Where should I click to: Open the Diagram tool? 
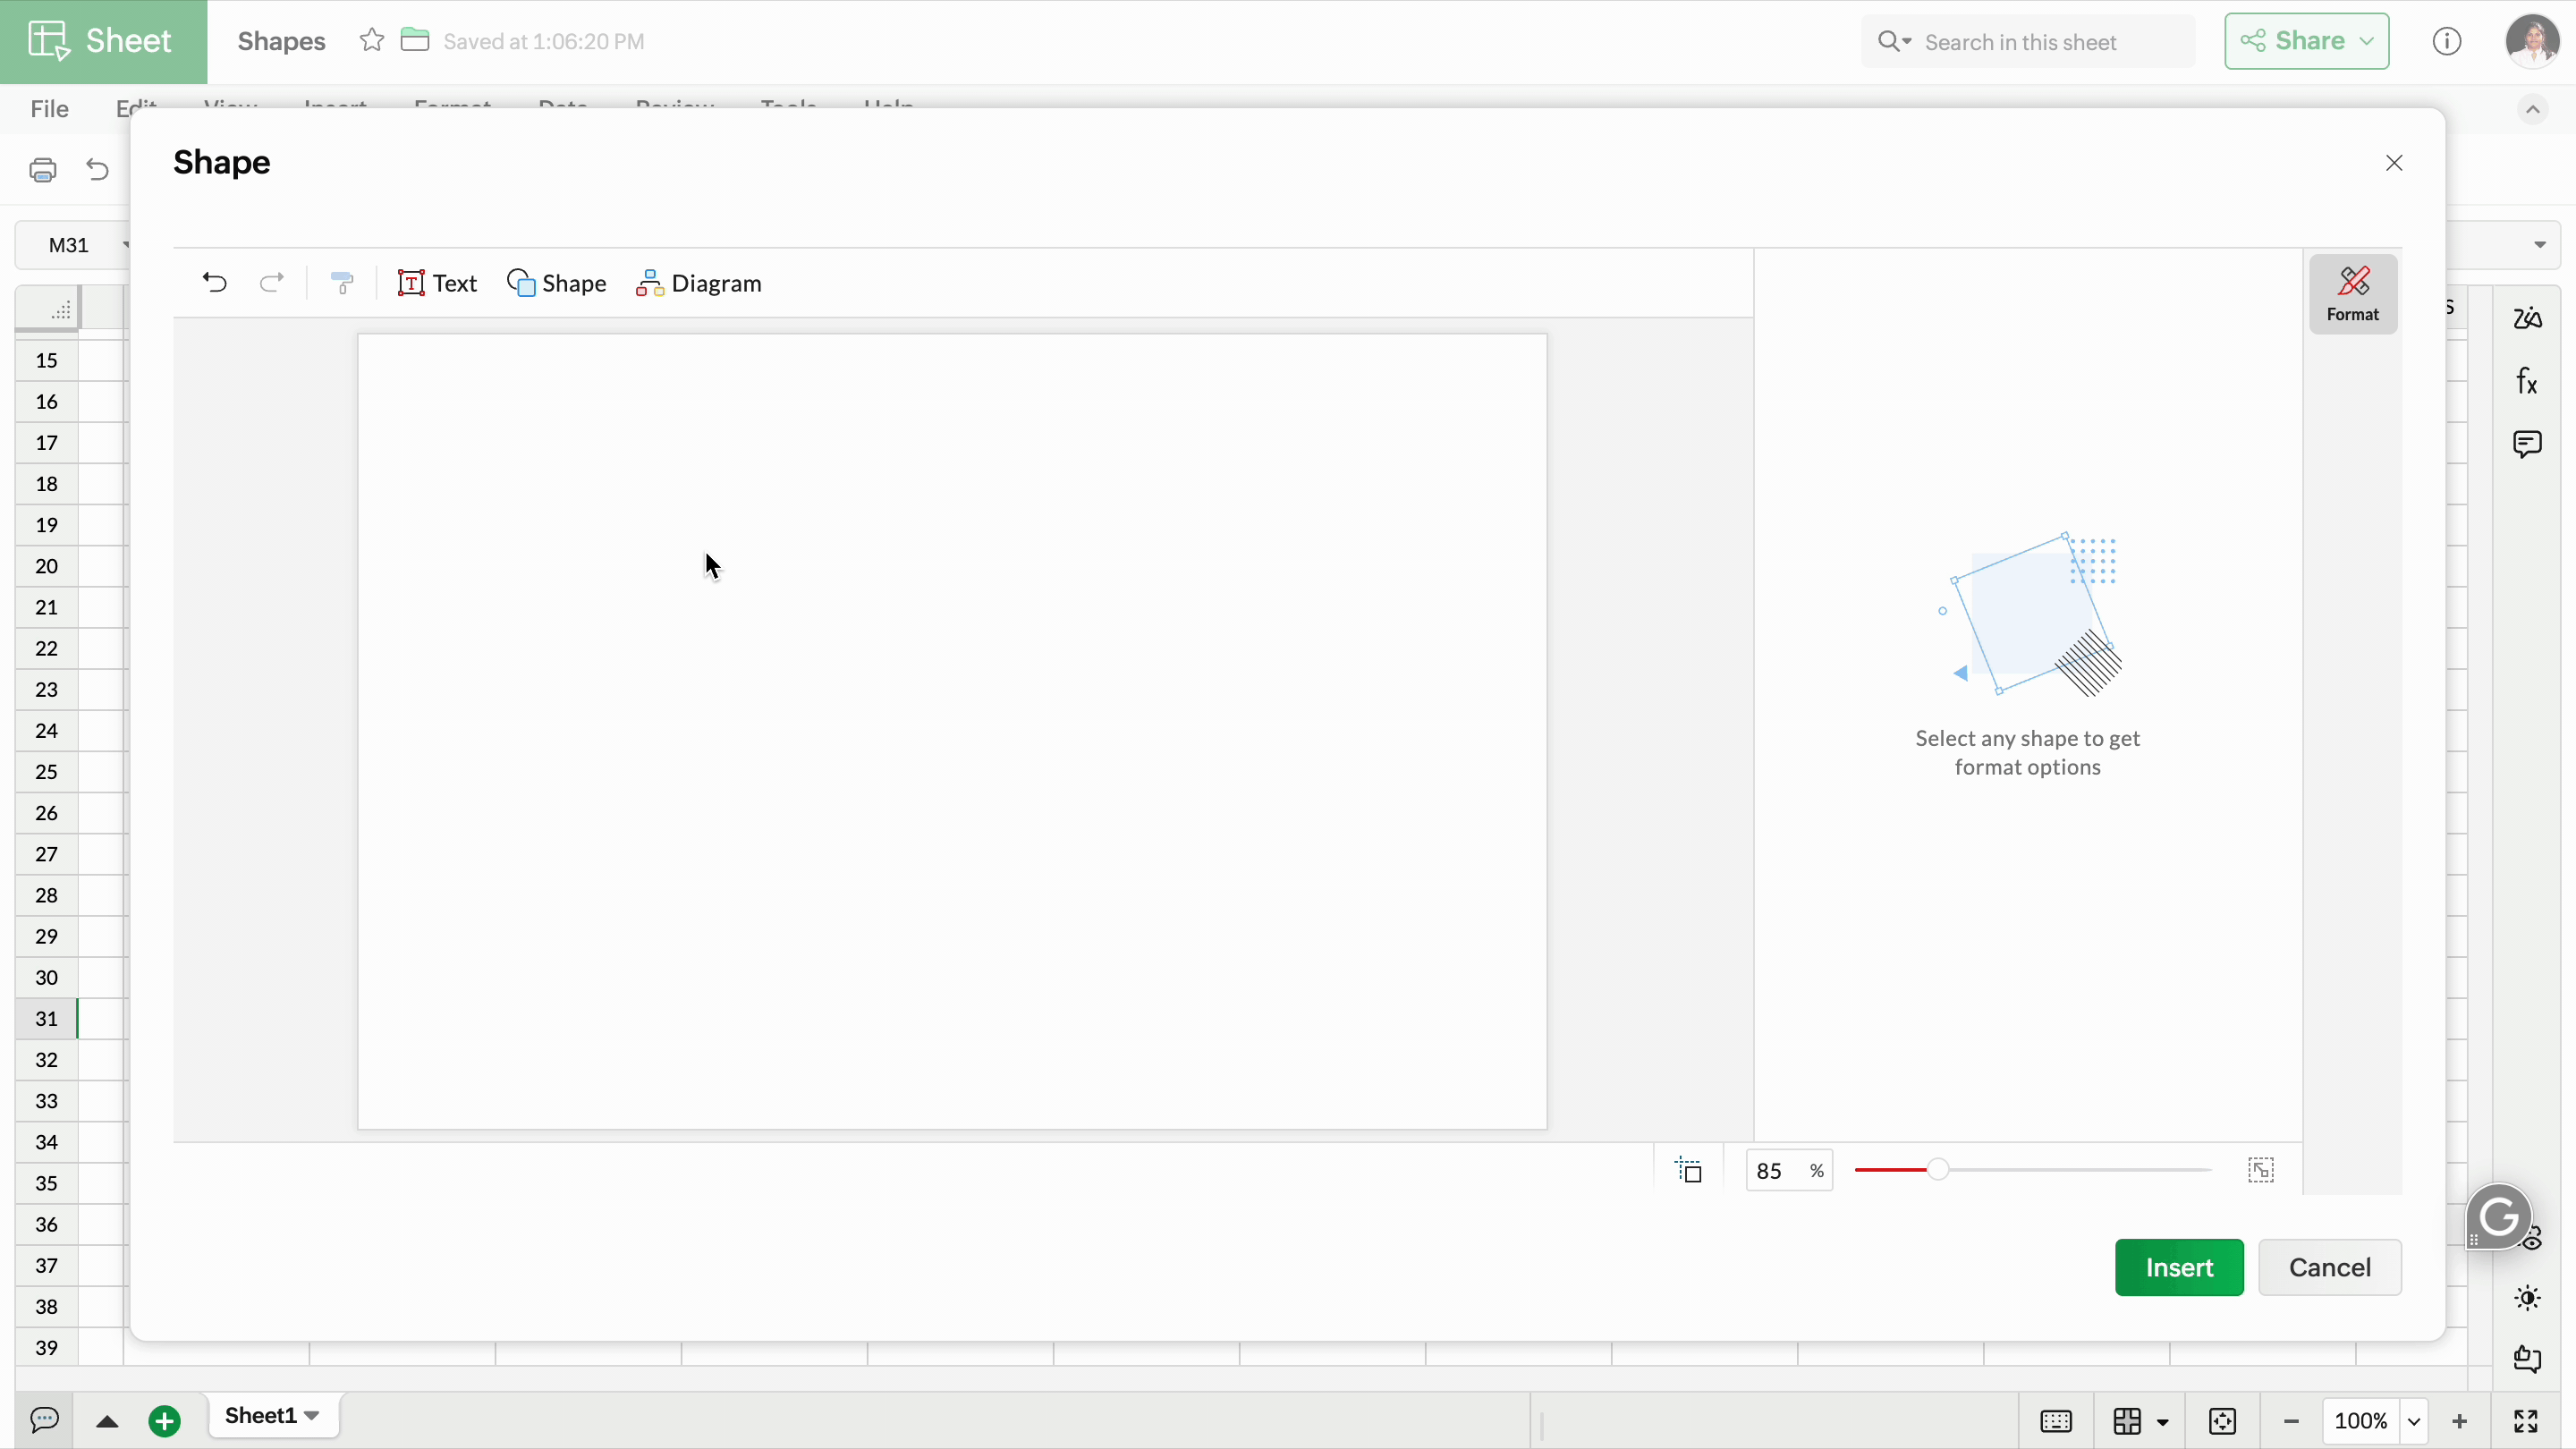(x=698, y=283)
